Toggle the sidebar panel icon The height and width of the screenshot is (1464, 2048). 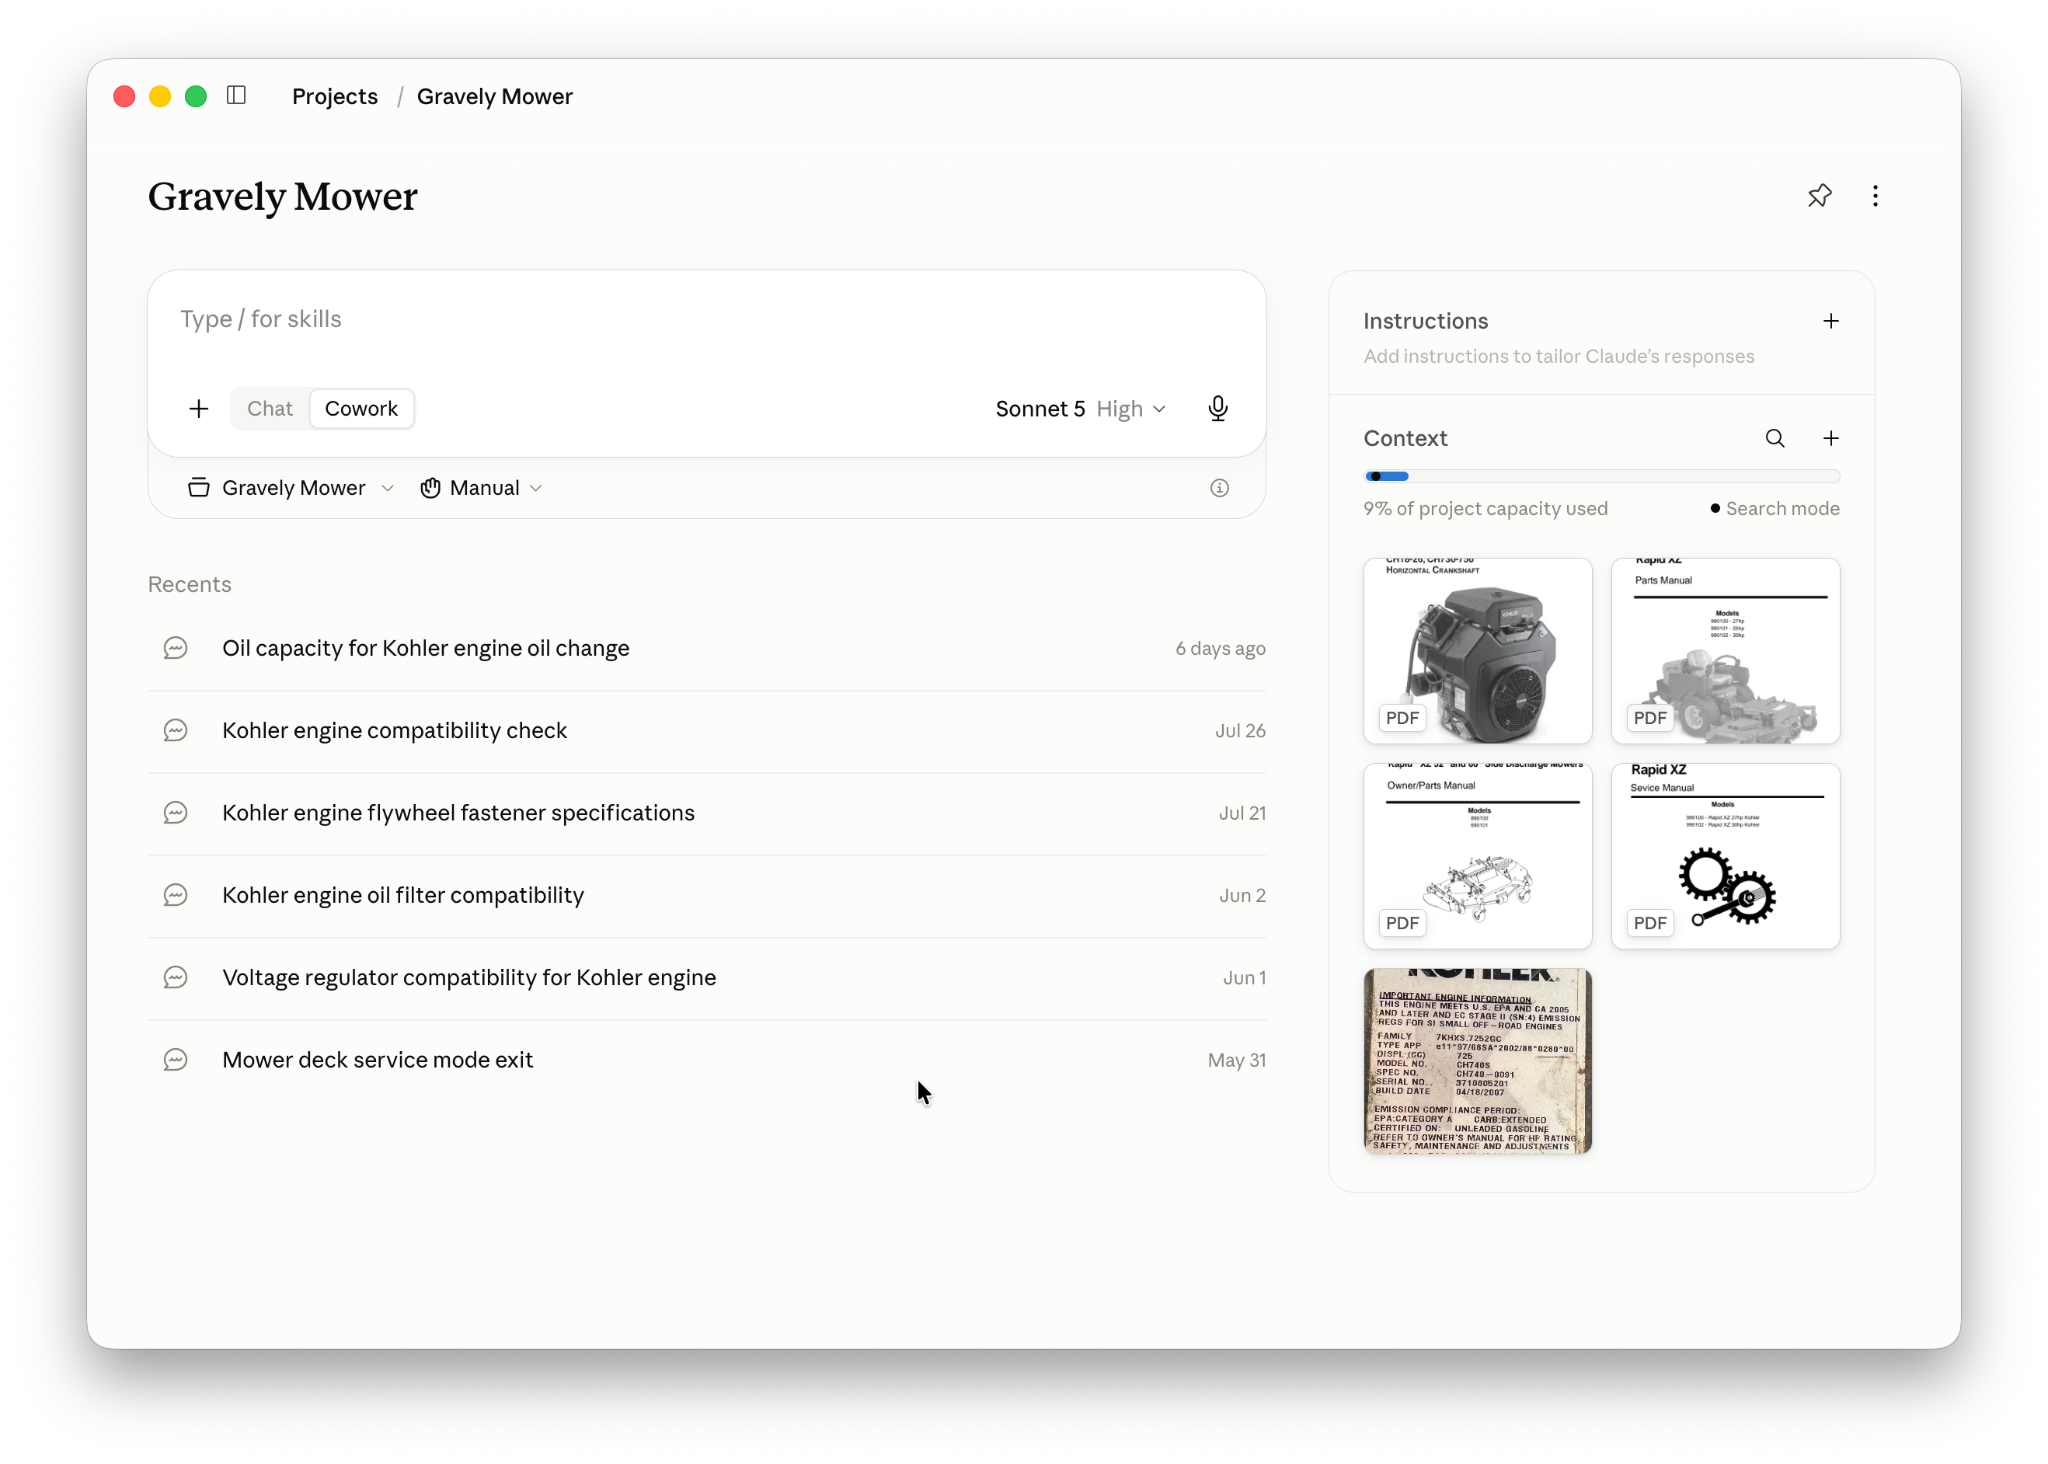click(x=236, y=95)
